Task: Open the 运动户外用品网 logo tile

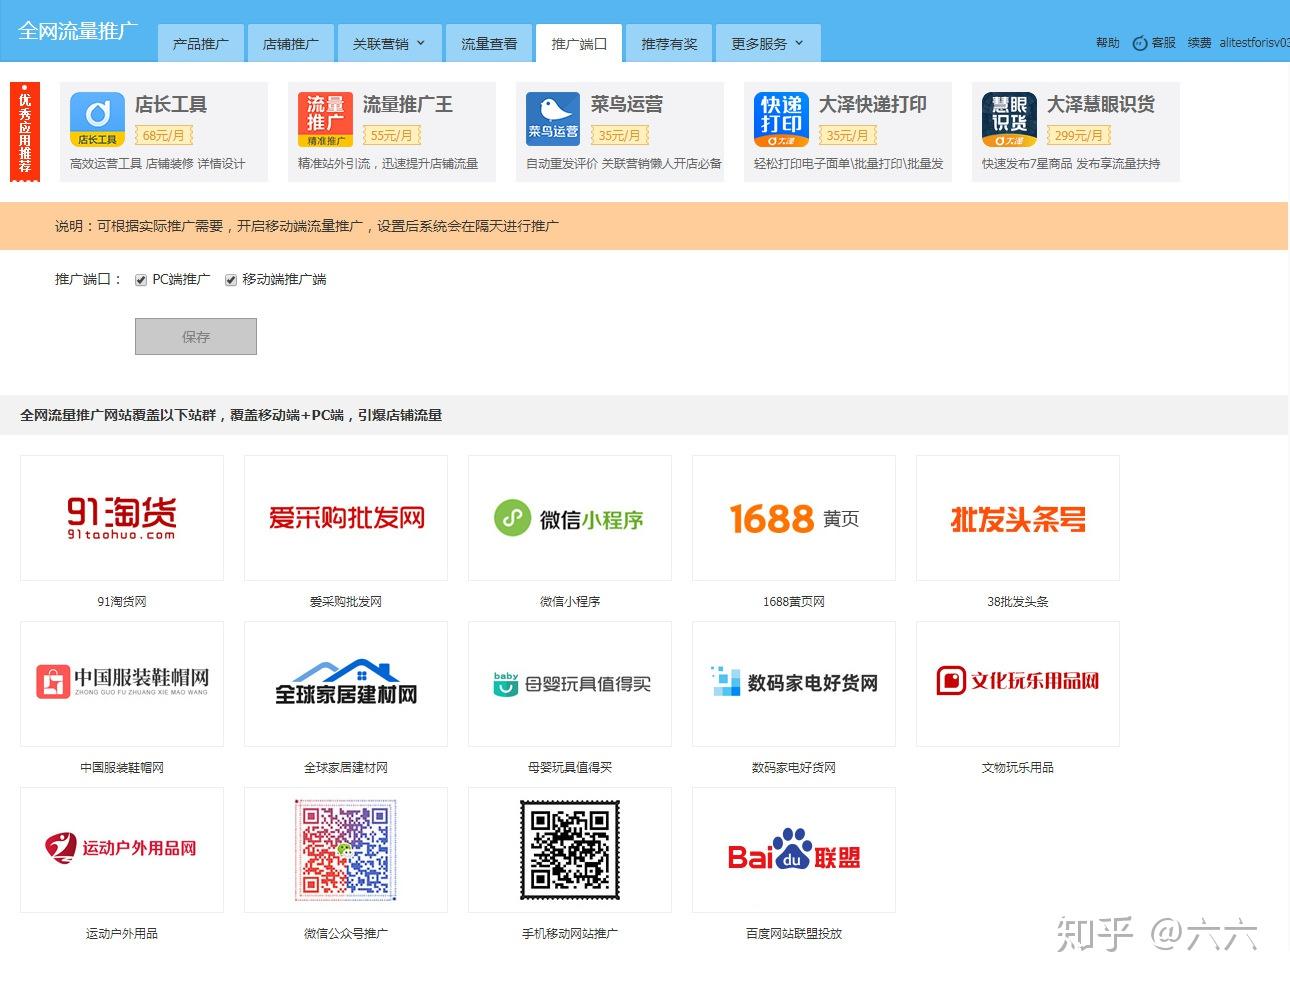Action: pyautogui.click(x=122, y=850)
